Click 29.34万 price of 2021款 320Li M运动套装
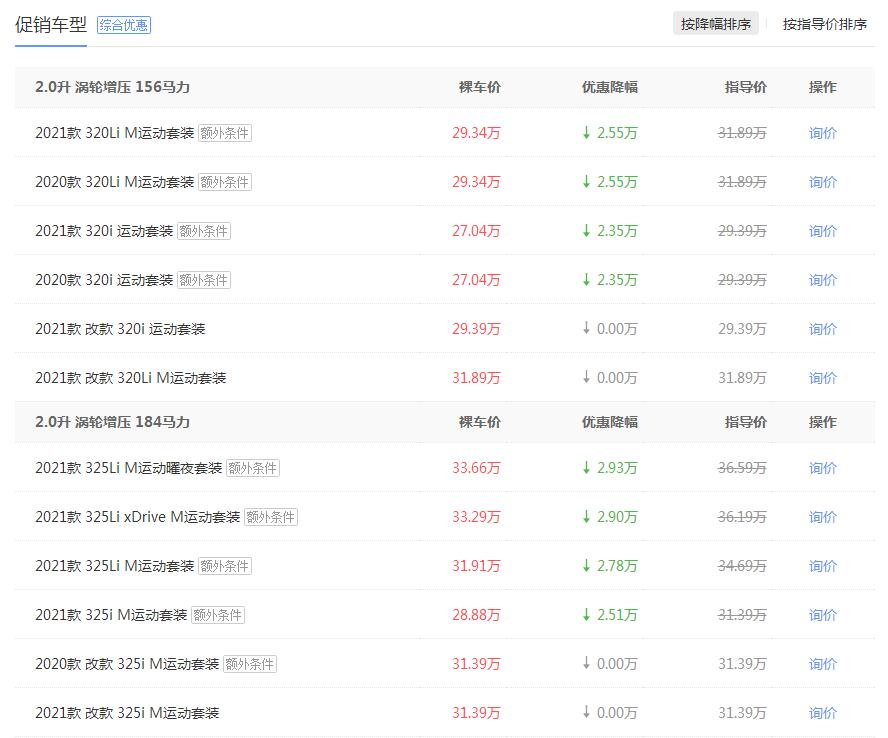The height and width of the screenshot is (738, 888). coord(476,133)
